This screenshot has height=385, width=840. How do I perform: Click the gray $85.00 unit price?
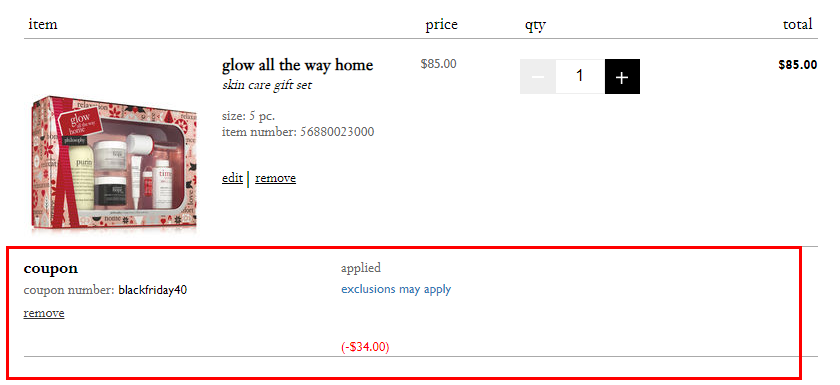(439, 64)
